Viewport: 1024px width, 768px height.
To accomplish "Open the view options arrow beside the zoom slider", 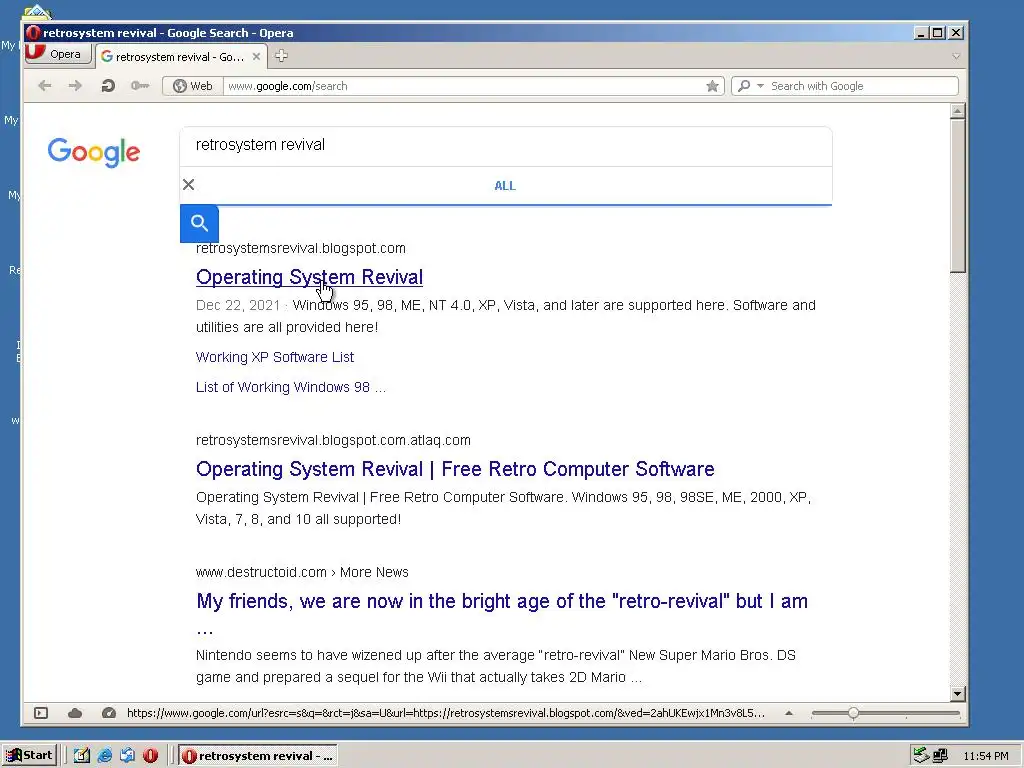I will click(789, 713).
